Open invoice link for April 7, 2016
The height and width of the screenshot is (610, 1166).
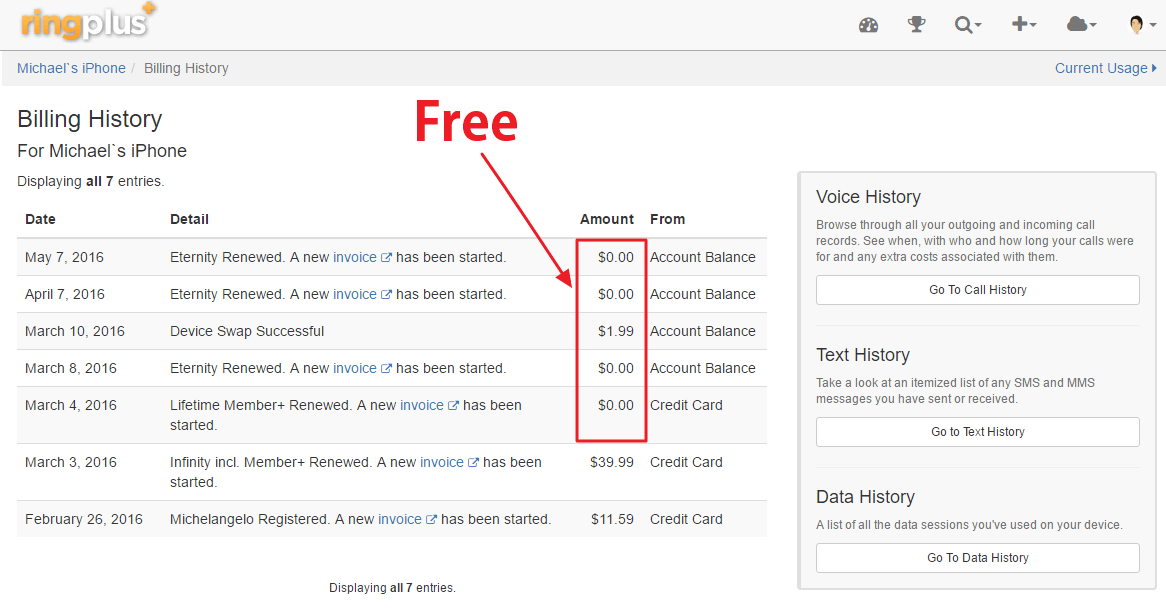coord(354,294)
